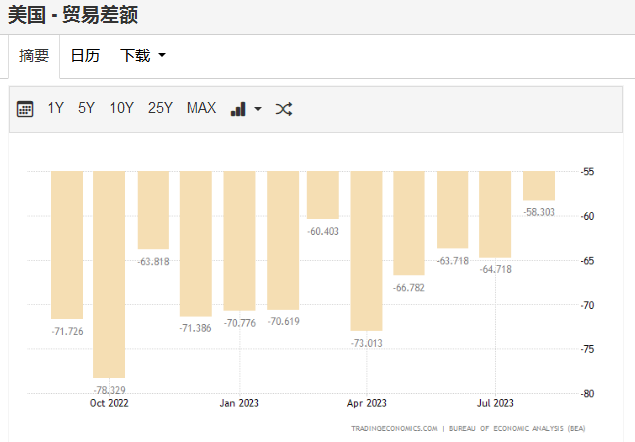Image resolution: width=635 pixels, height=442 pixels.
Task: Click the Jan 2023 axis label
Action: click(239, 404)
